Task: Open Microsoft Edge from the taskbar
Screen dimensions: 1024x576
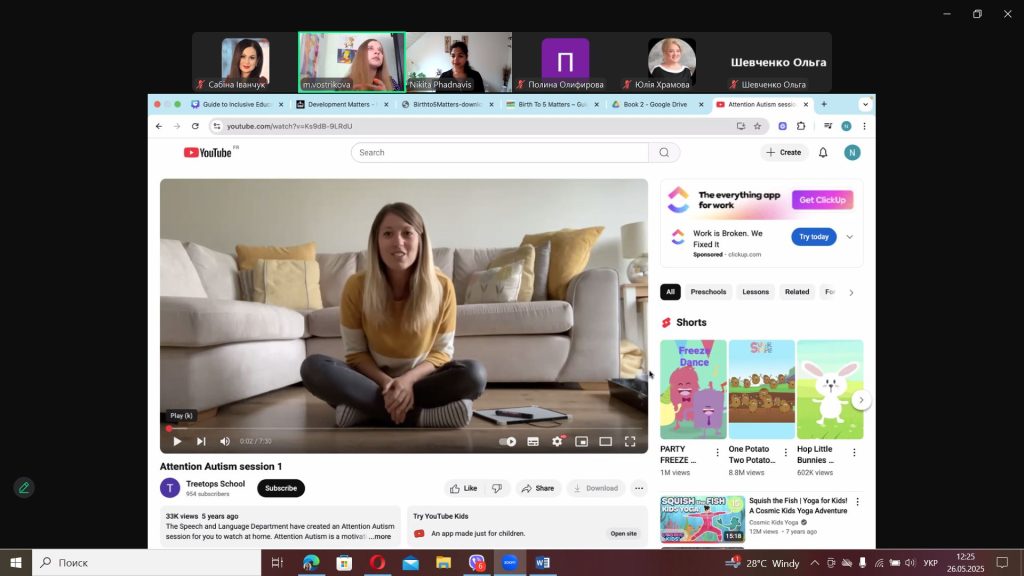Action: pos(311,562)
